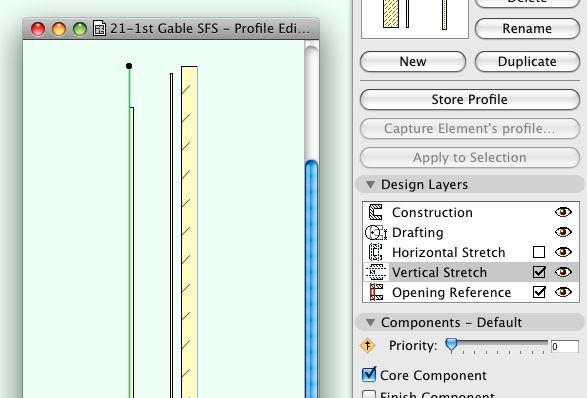Viewport: 587px width, 398px height.
Task: Collapse the Design Layers section
Action: [x=370, y=185]
